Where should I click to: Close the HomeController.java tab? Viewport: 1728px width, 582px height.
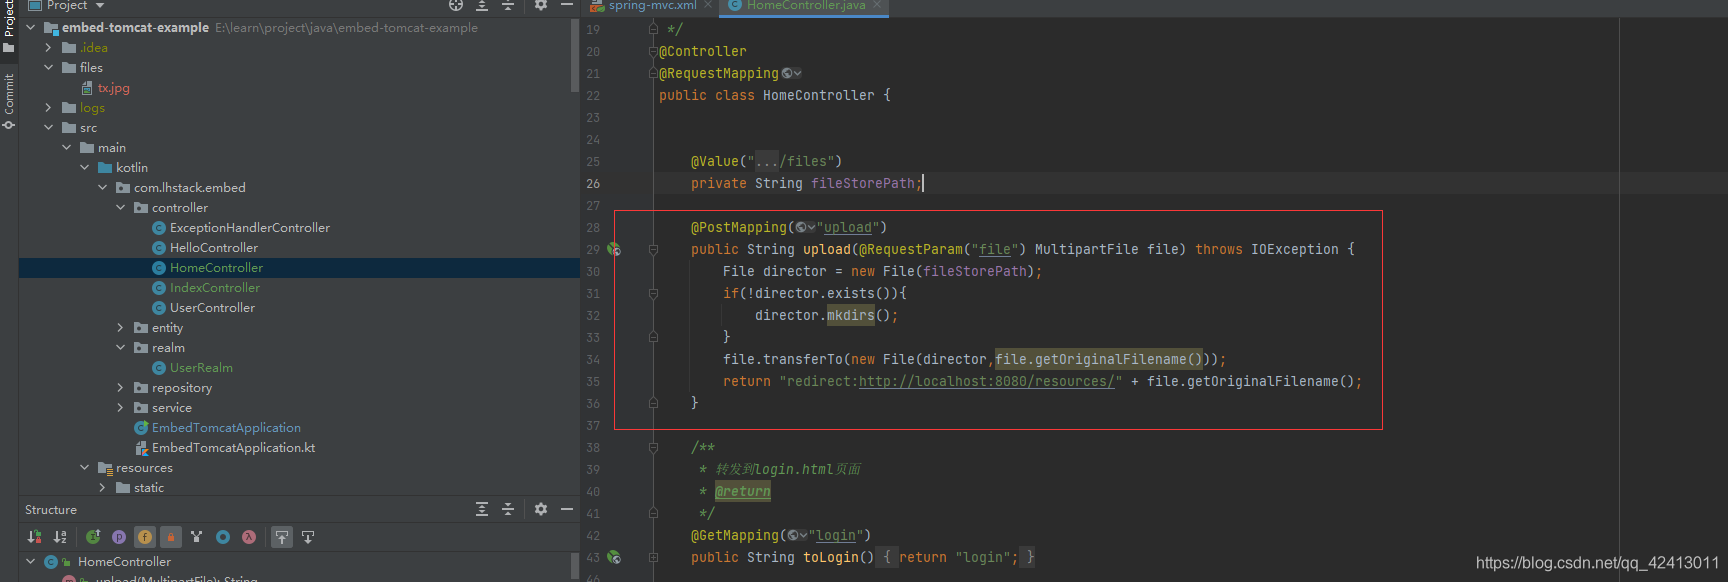[x=878, y=5]
